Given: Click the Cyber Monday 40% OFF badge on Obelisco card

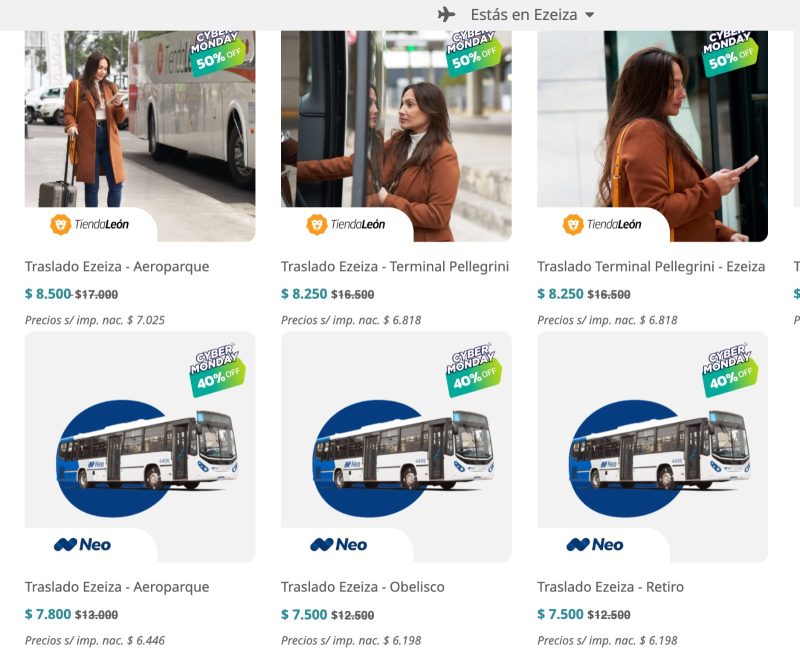Looking at the screenshot, I should pos(473,368).
